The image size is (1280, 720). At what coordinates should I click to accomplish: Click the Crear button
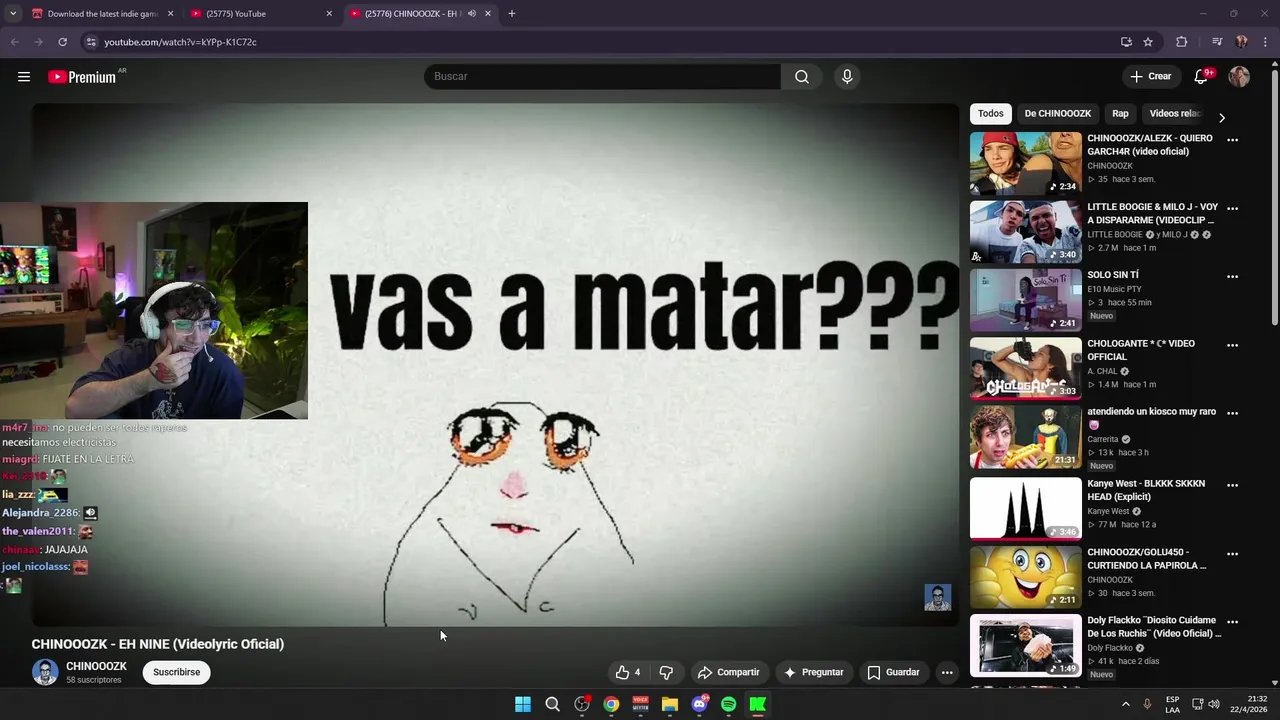(1150, 77)
